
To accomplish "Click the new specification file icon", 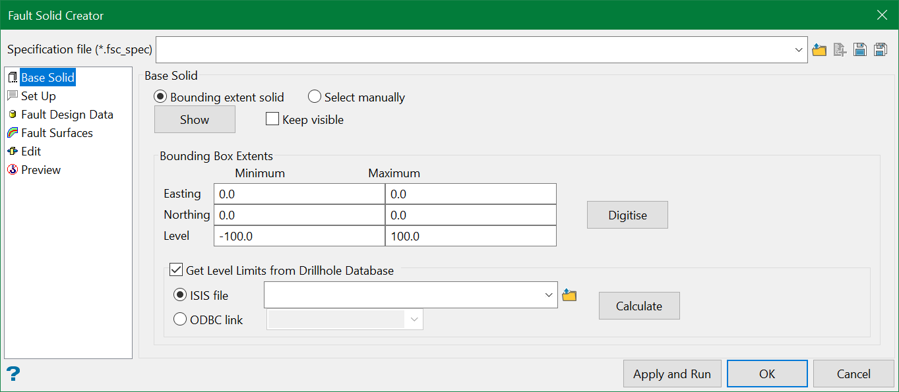I will (840, 50).
